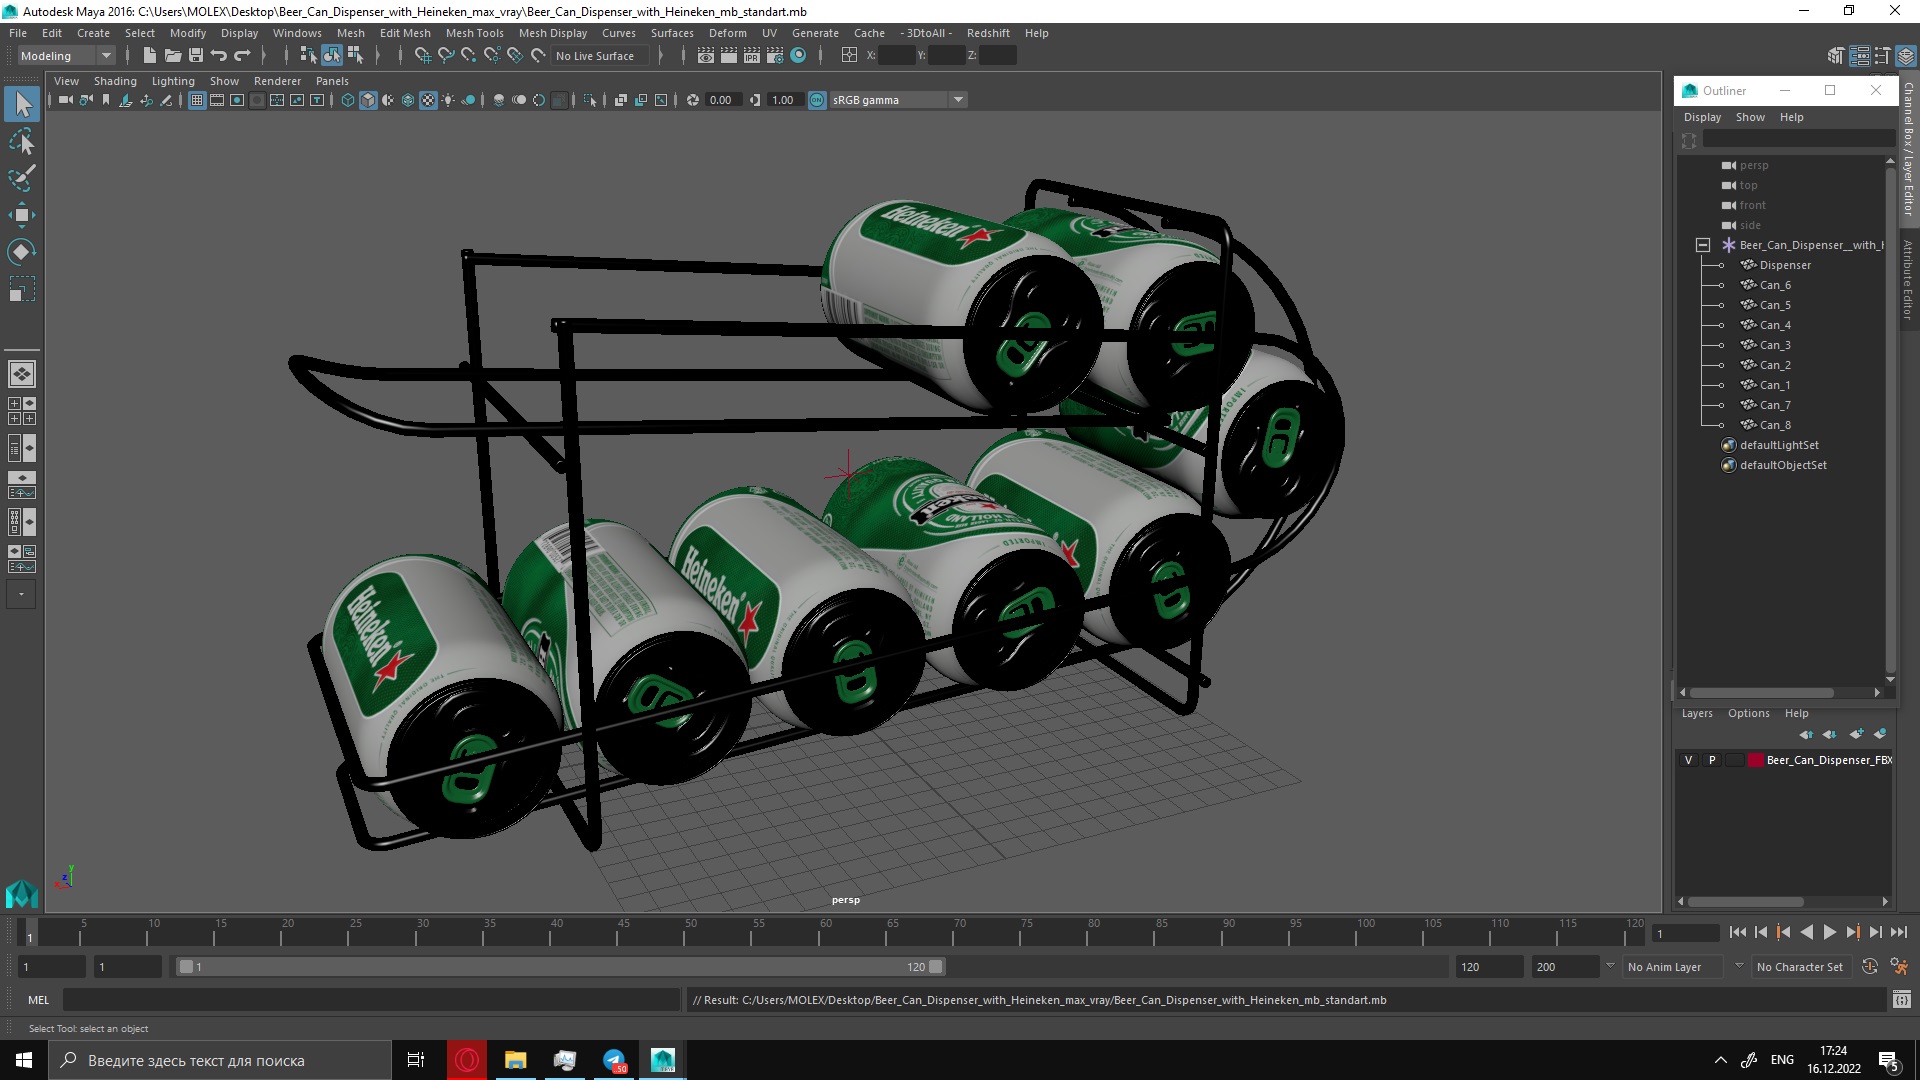Open the sRGB gamma view transform dropdown
The width and height of the screenshot is (1920, 1080).
click(898, 100)
